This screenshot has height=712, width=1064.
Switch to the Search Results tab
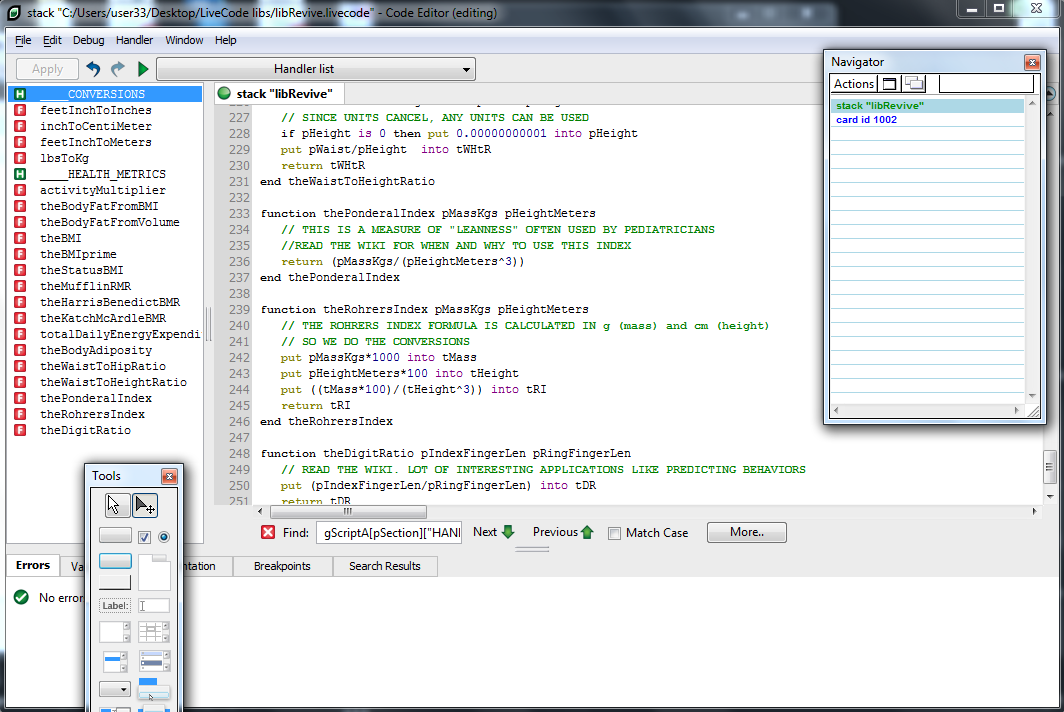(385, 566)
